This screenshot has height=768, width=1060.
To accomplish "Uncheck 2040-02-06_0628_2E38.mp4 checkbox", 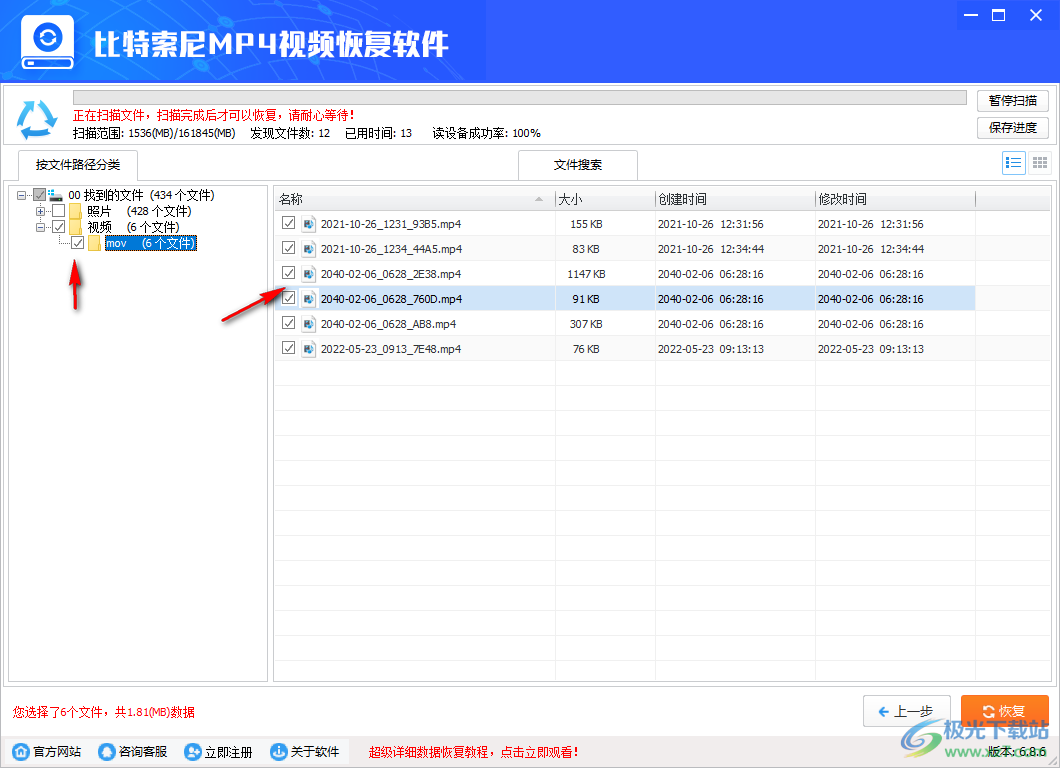I will tap(289, 273).
